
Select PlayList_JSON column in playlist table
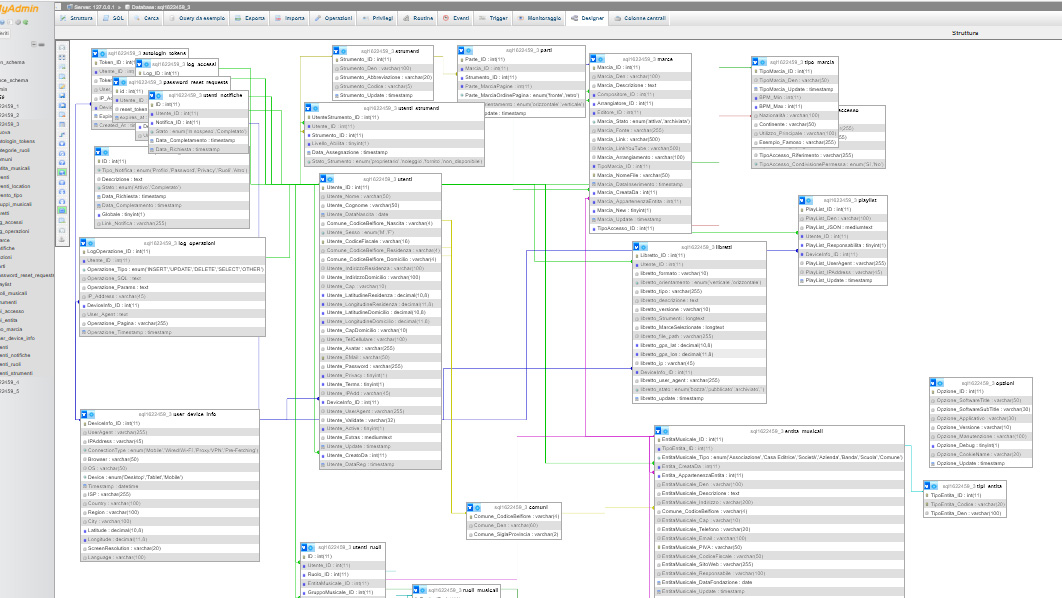click(843, 228)
